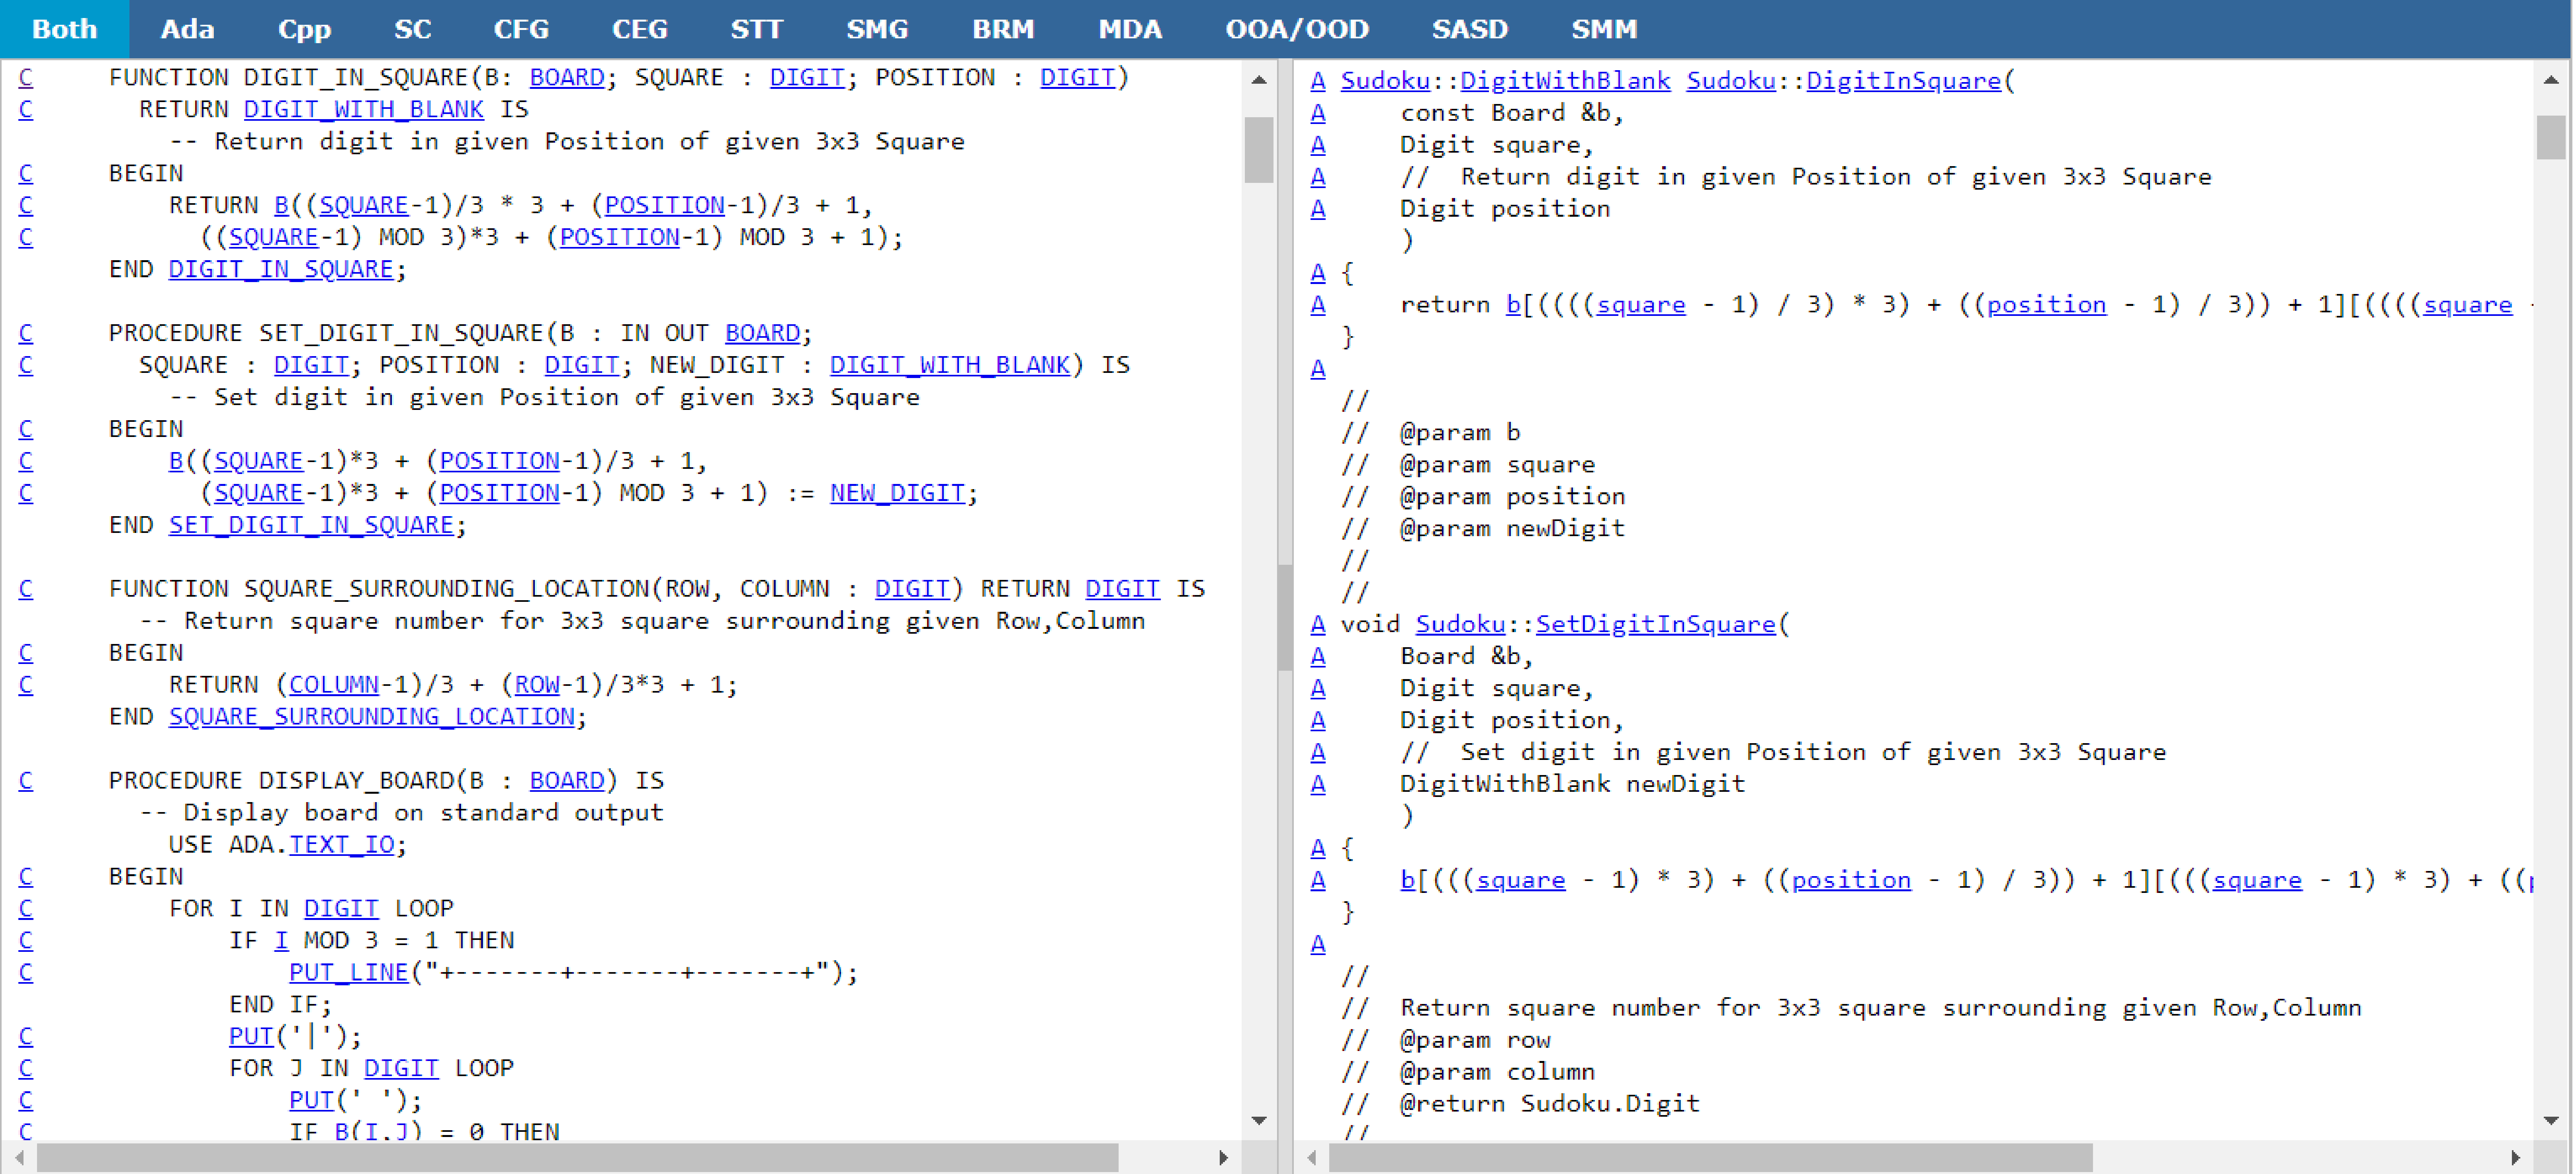
Task: Open the Cpp tab
Action: pos(304,29)
